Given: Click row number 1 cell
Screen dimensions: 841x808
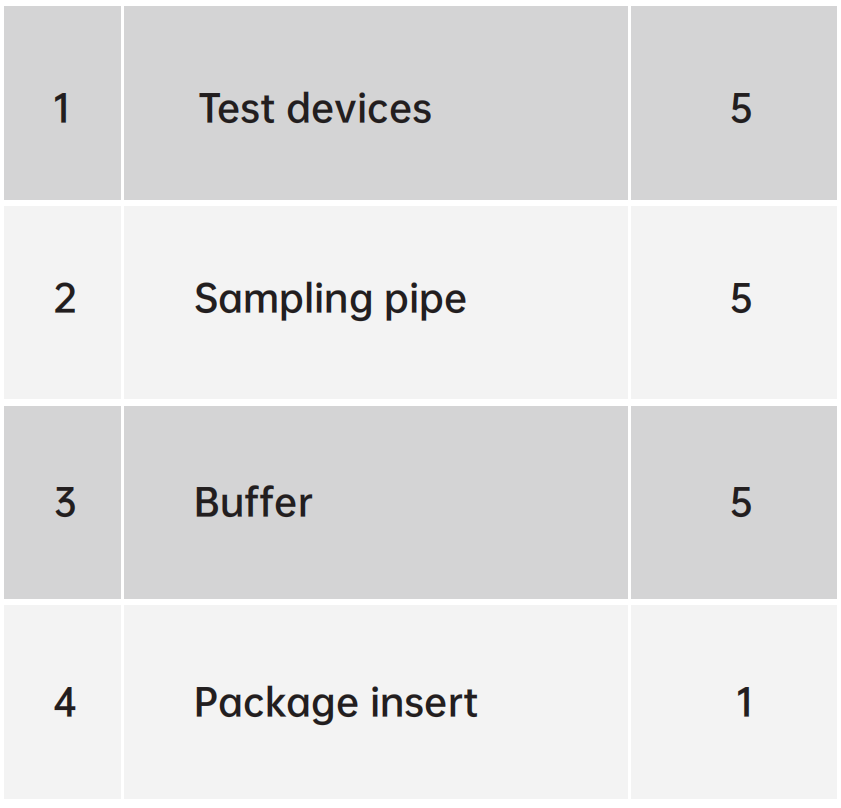Looking at the screenshot, I should click(62, 108).
